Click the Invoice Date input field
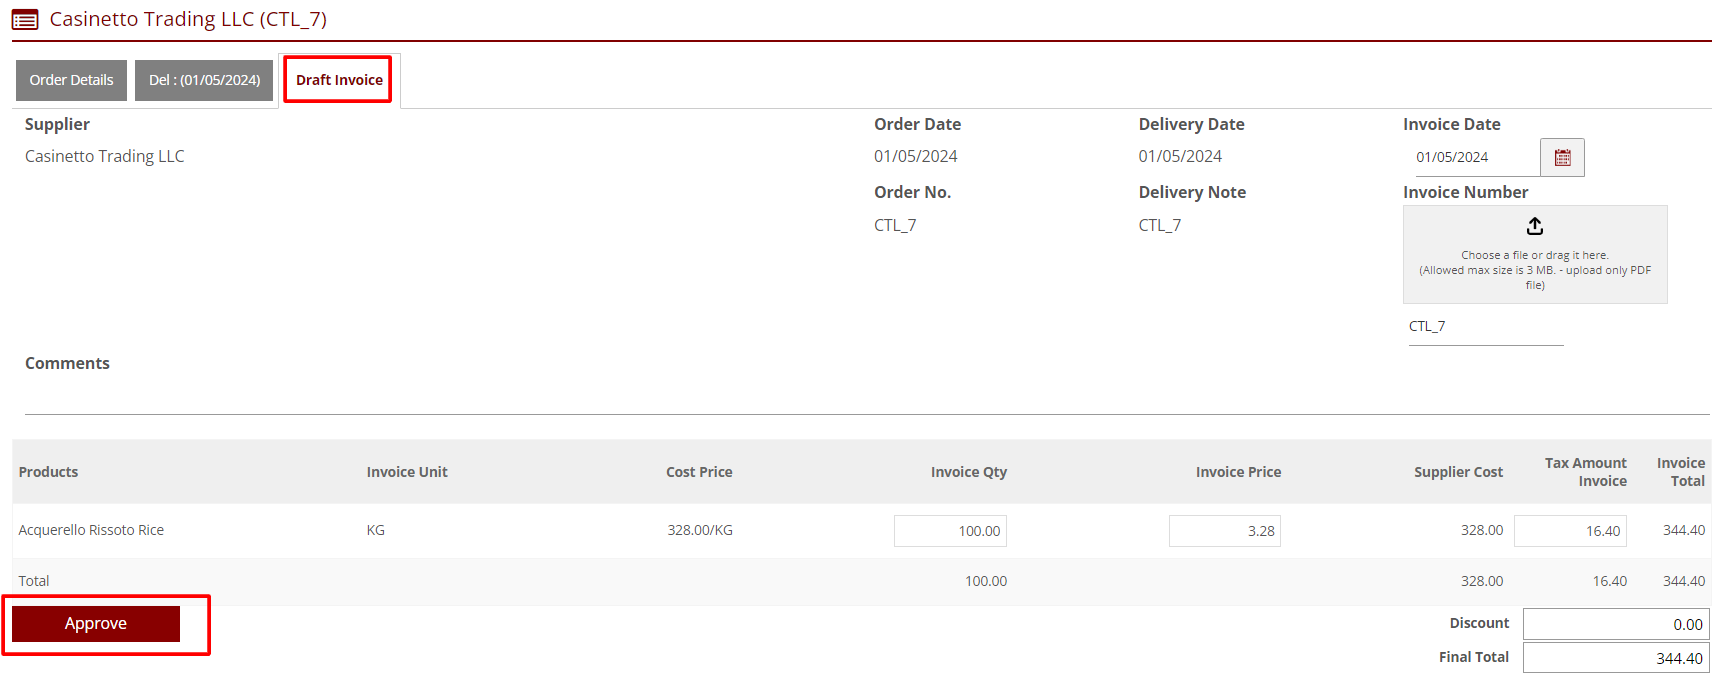This screenshot has height=692, width=1720. click(x=1471, y=157)
